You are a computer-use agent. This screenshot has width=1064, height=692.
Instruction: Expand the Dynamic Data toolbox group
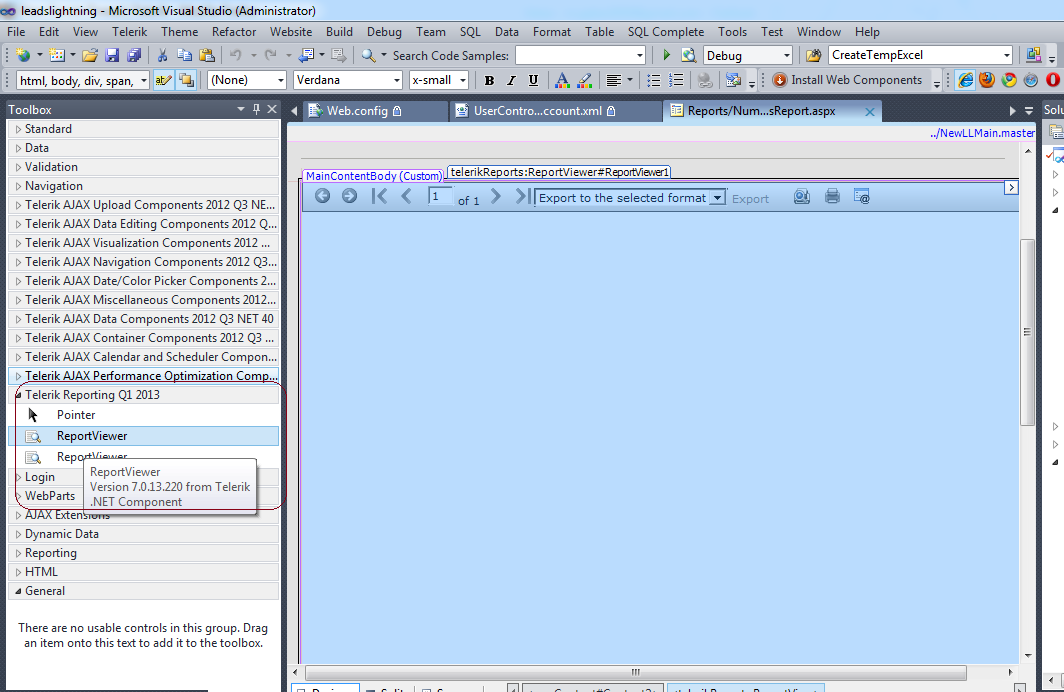[x=18, y=534]
